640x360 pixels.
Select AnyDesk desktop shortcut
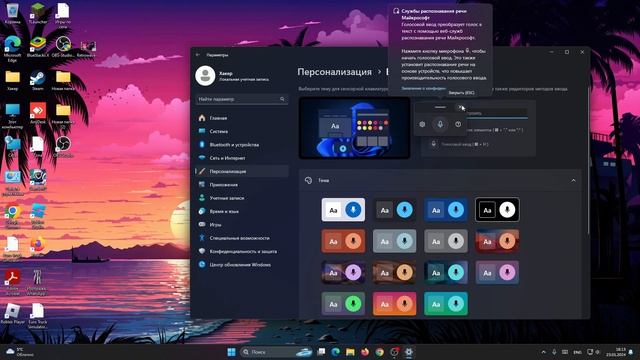tap(38, 113)
